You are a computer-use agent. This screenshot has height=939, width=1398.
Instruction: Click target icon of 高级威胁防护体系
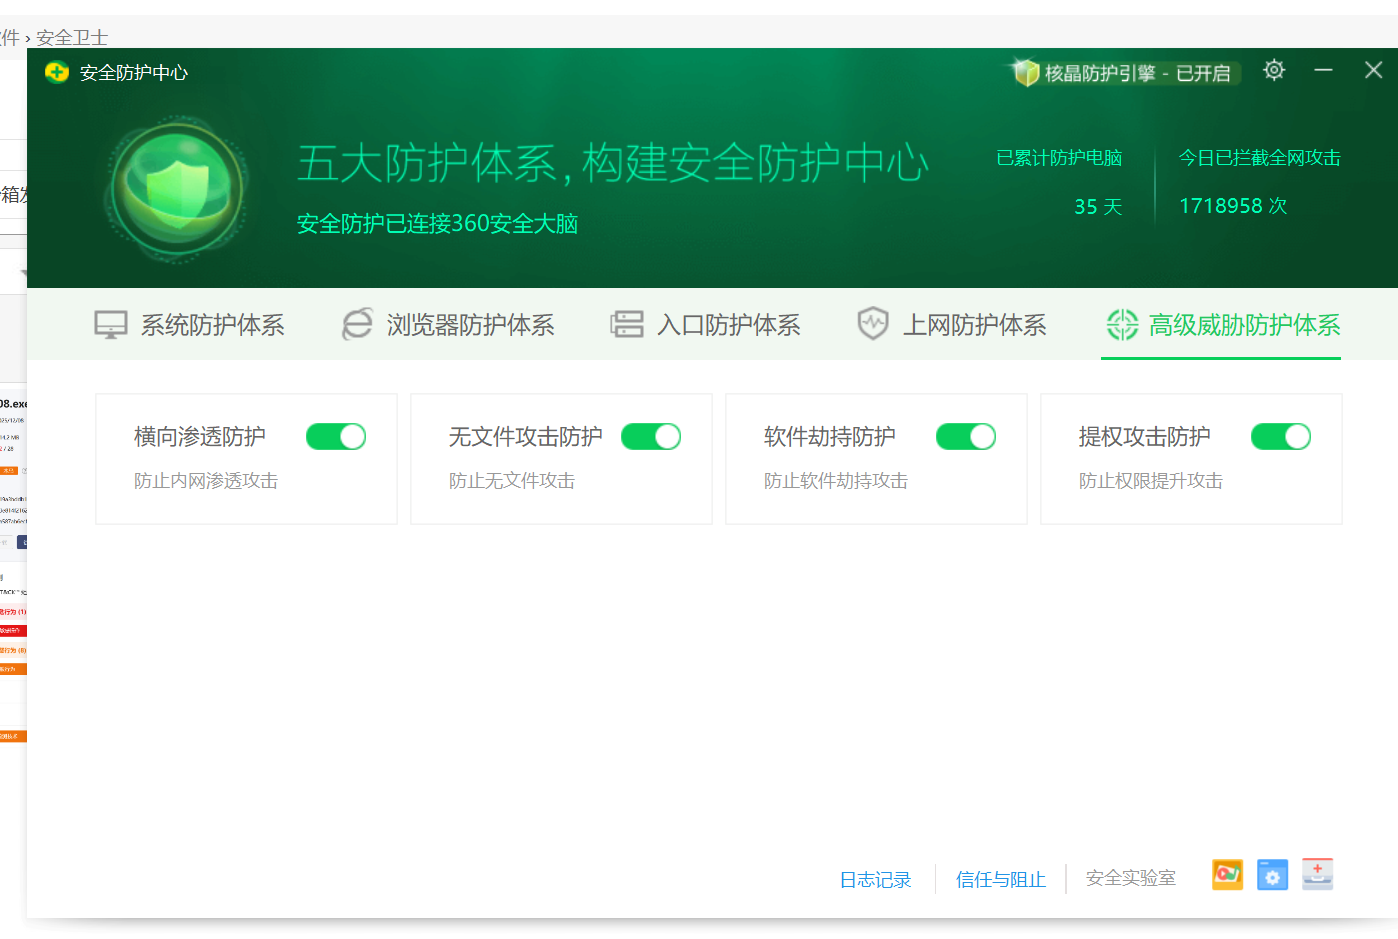[1122, 324]
